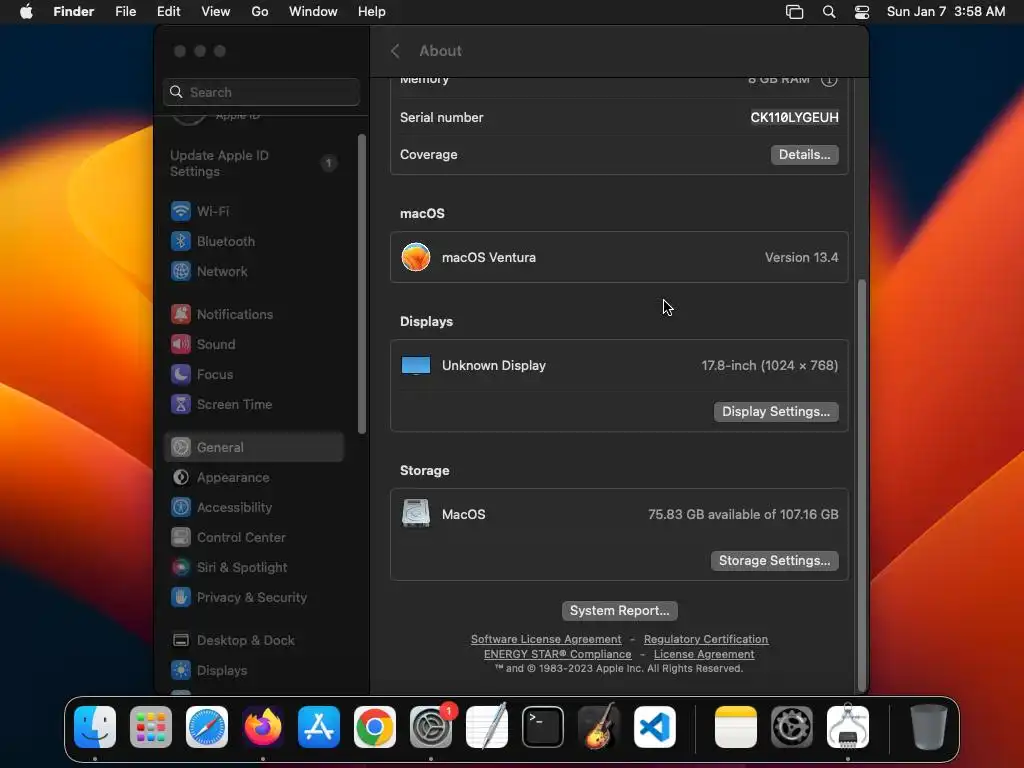Open Control Center in menu bar
The width and height of the screenshot is (1024, 768).
(862, 12)
